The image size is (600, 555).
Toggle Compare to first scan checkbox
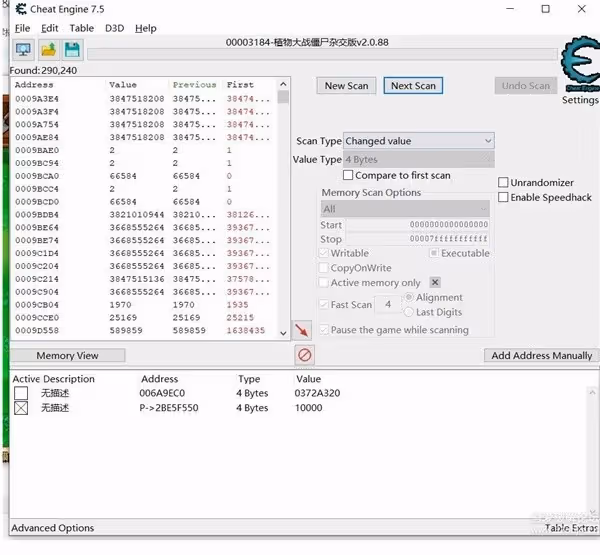click(x=348, y=175)
